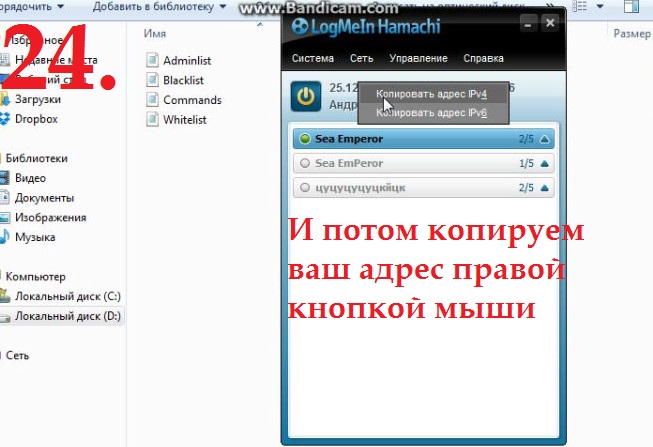Open Видео library
Viewport: 653px width, 447px height.
(30, 178)
